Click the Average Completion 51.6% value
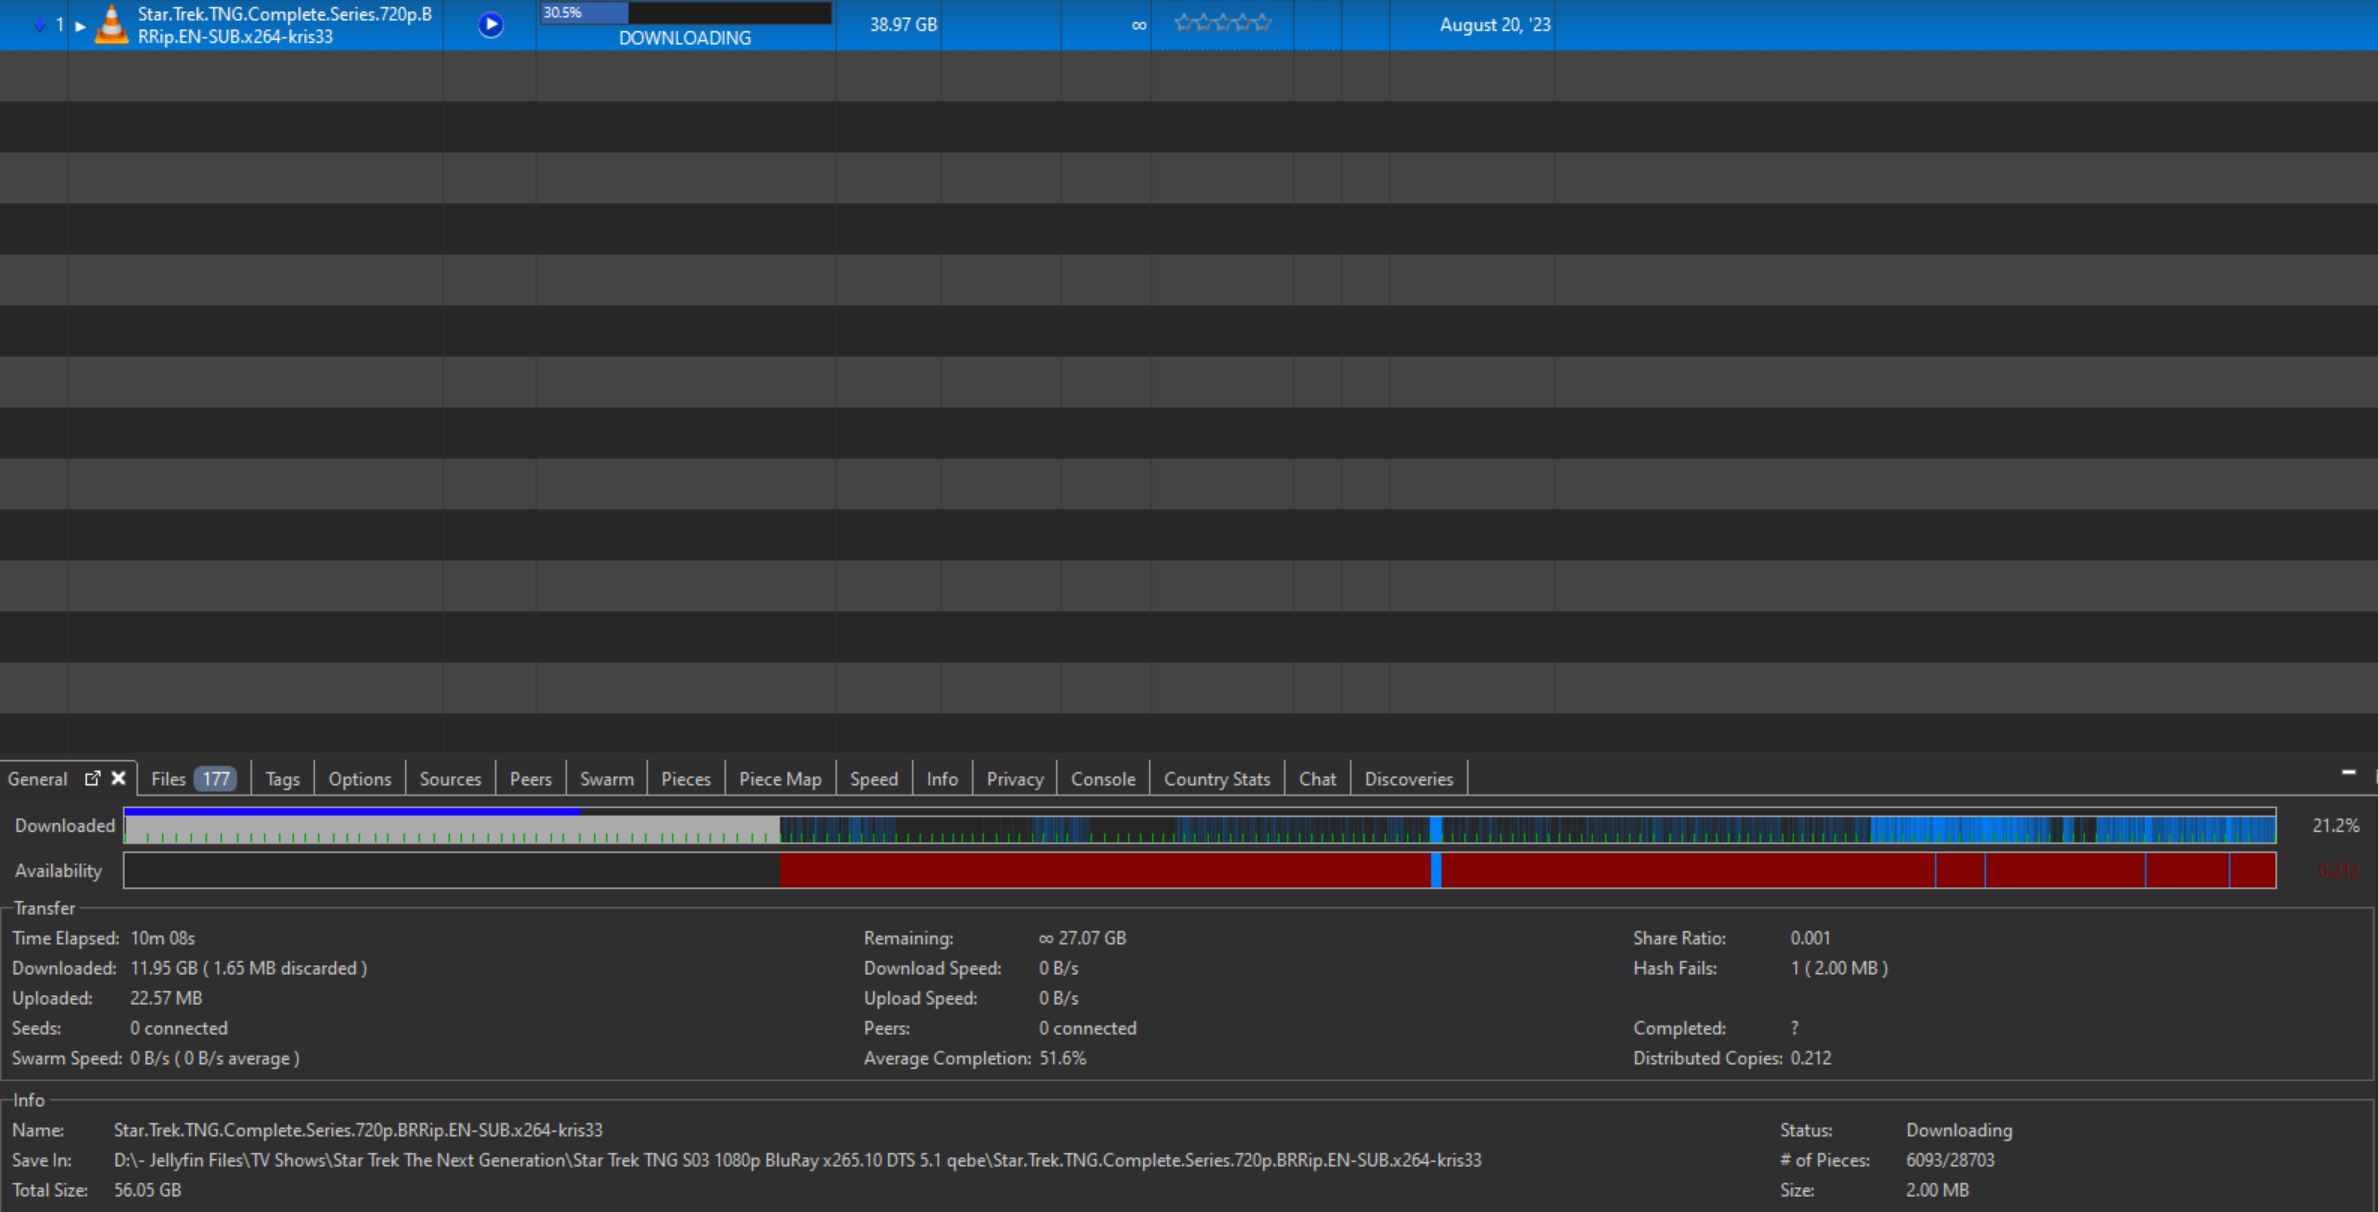The height and width of the screenshot is (1212, 2378). [1062, 1058]
